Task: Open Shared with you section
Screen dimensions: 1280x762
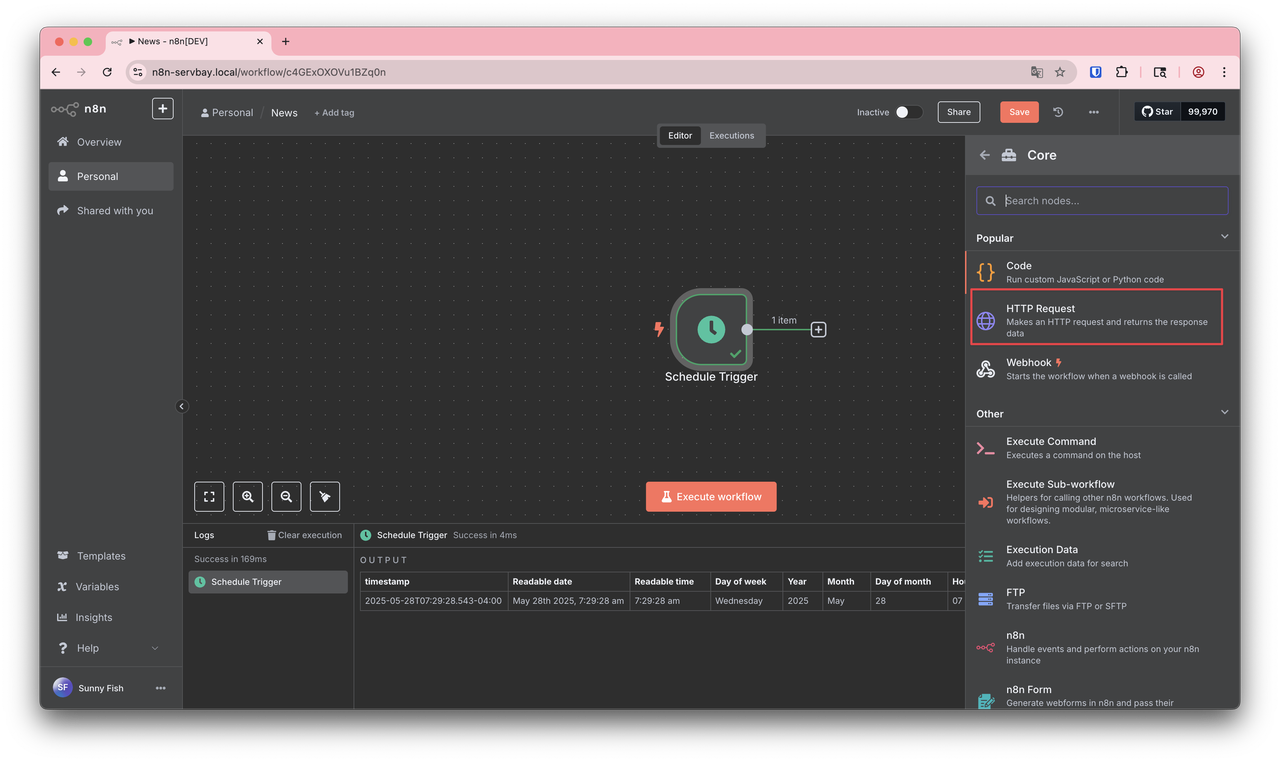Action: 111,211
